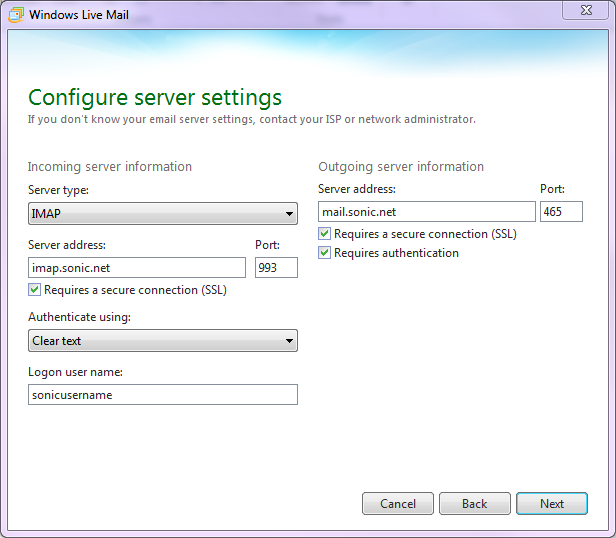Click the Incoming server information label
The image size is (616, 538).
coord(110,167)
